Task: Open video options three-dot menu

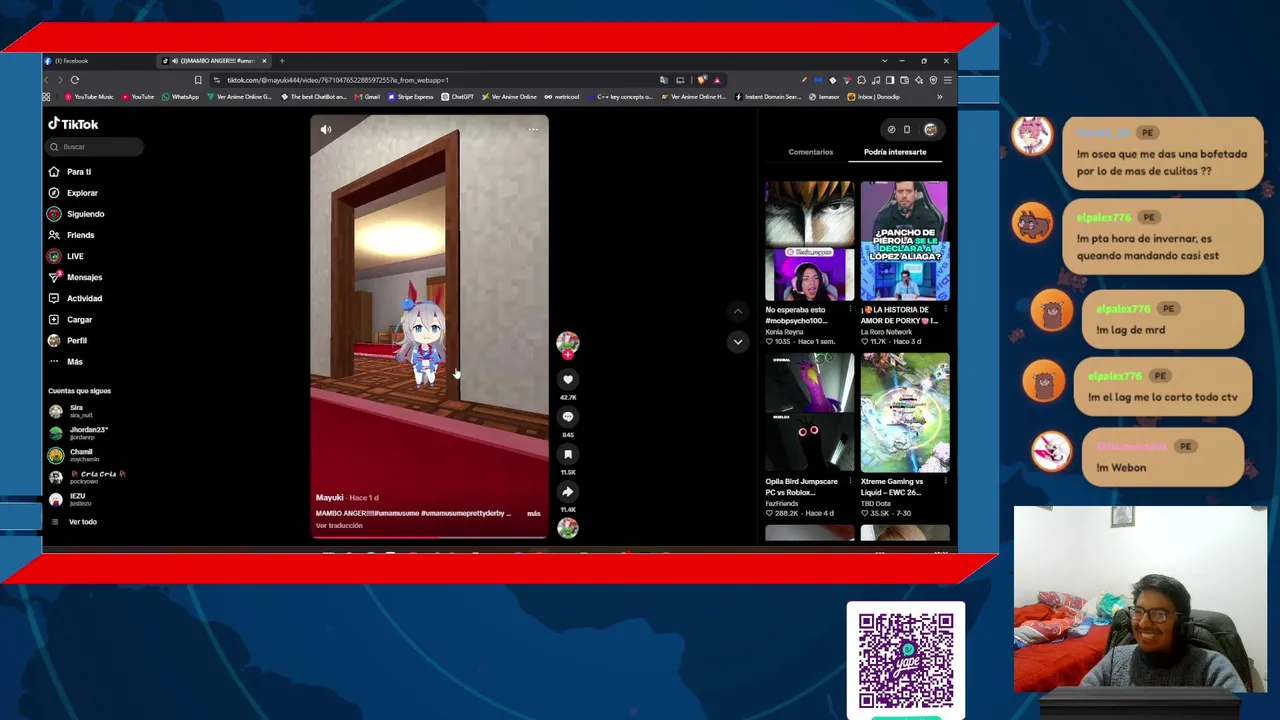Action: pos(533,129)
